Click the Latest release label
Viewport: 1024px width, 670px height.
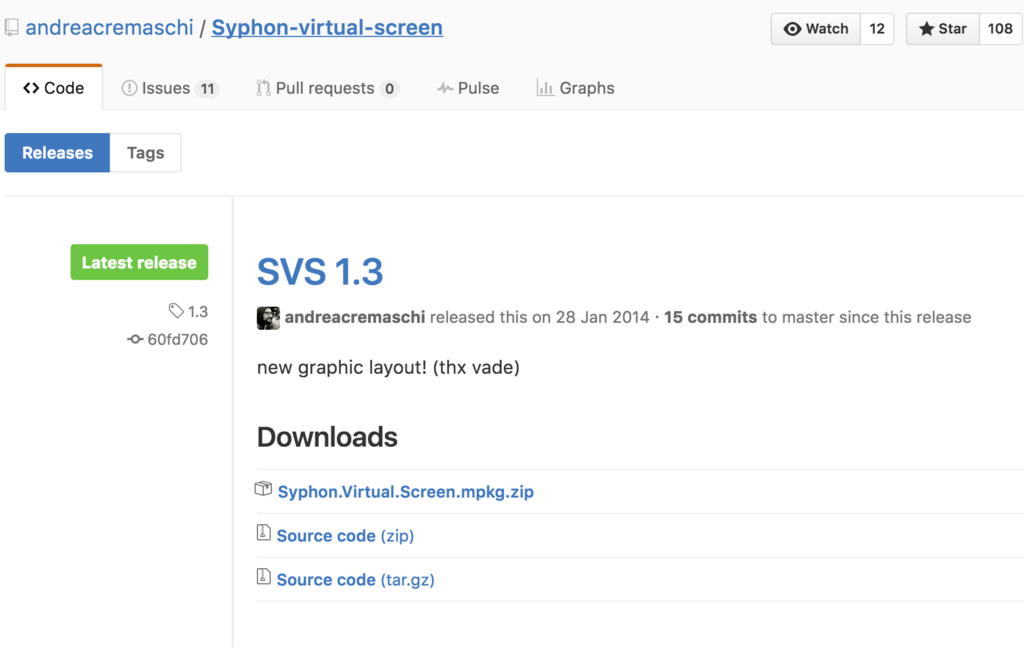coord(139,262)
